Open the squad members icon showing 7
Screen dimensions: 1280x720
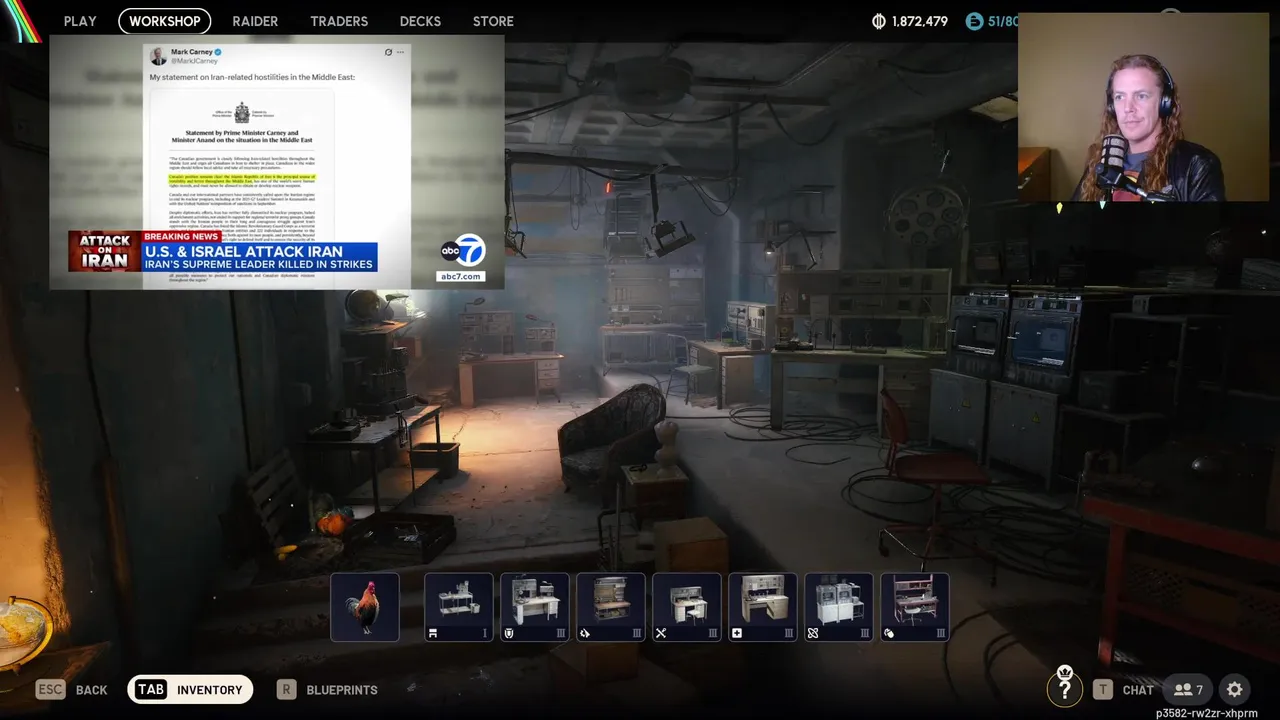pyautogui.click(x=1189, y=690)
